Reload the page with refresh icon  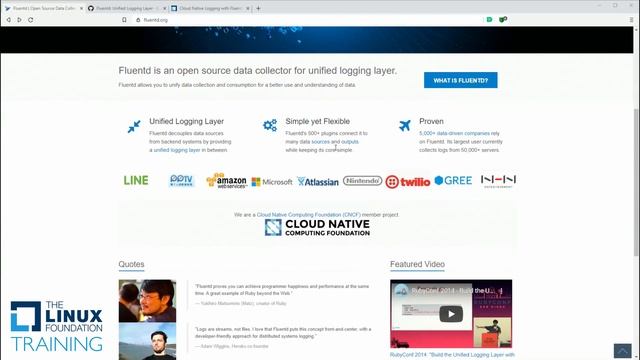[31, 20]
